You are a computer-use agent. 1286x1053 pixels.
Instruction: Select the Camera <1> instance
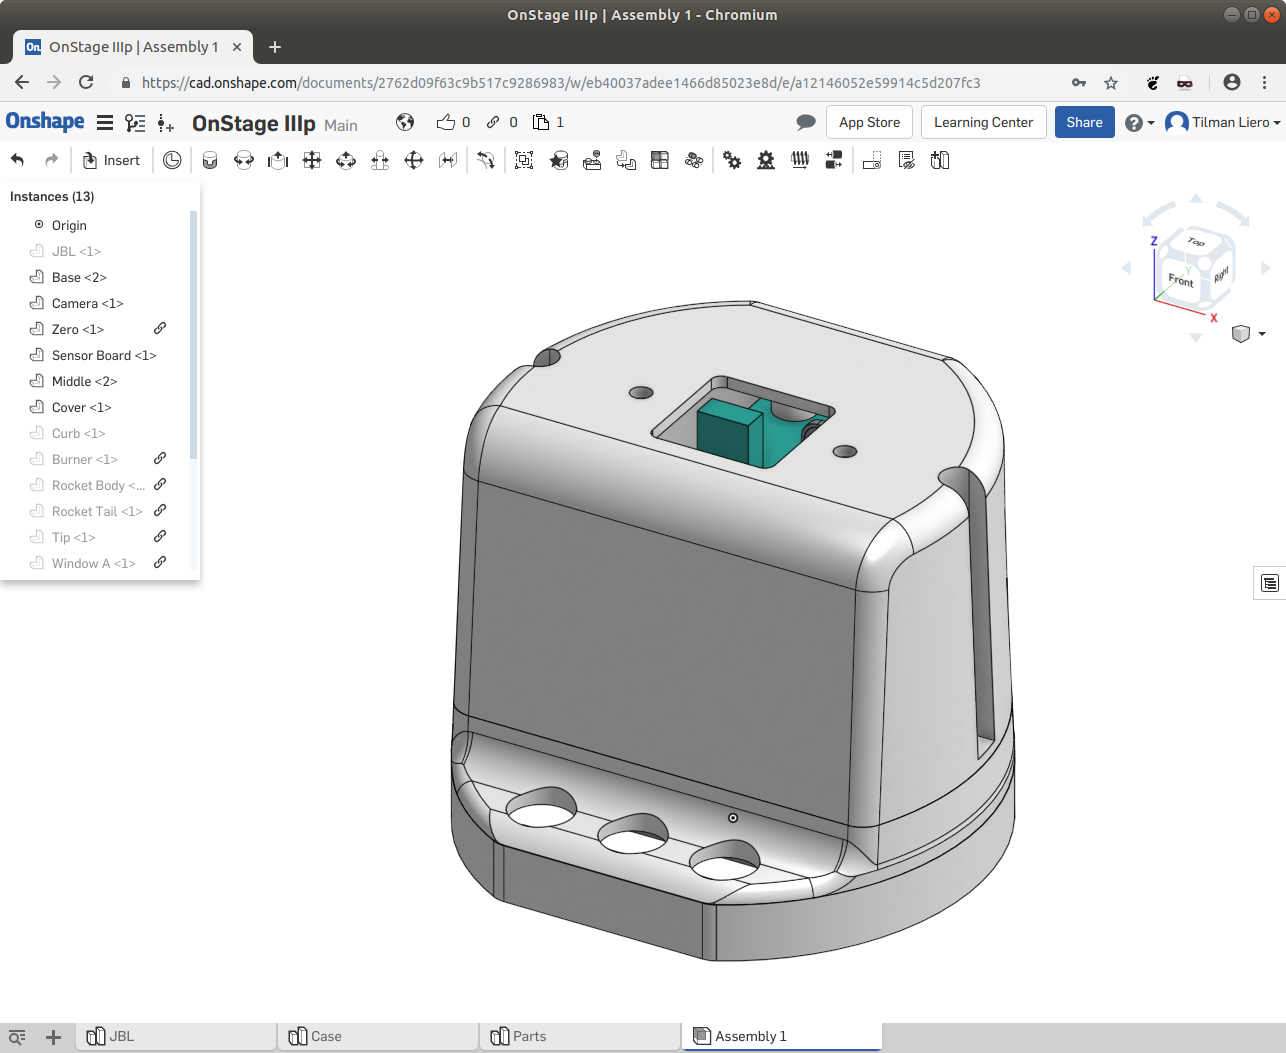[x=87, y=303]
